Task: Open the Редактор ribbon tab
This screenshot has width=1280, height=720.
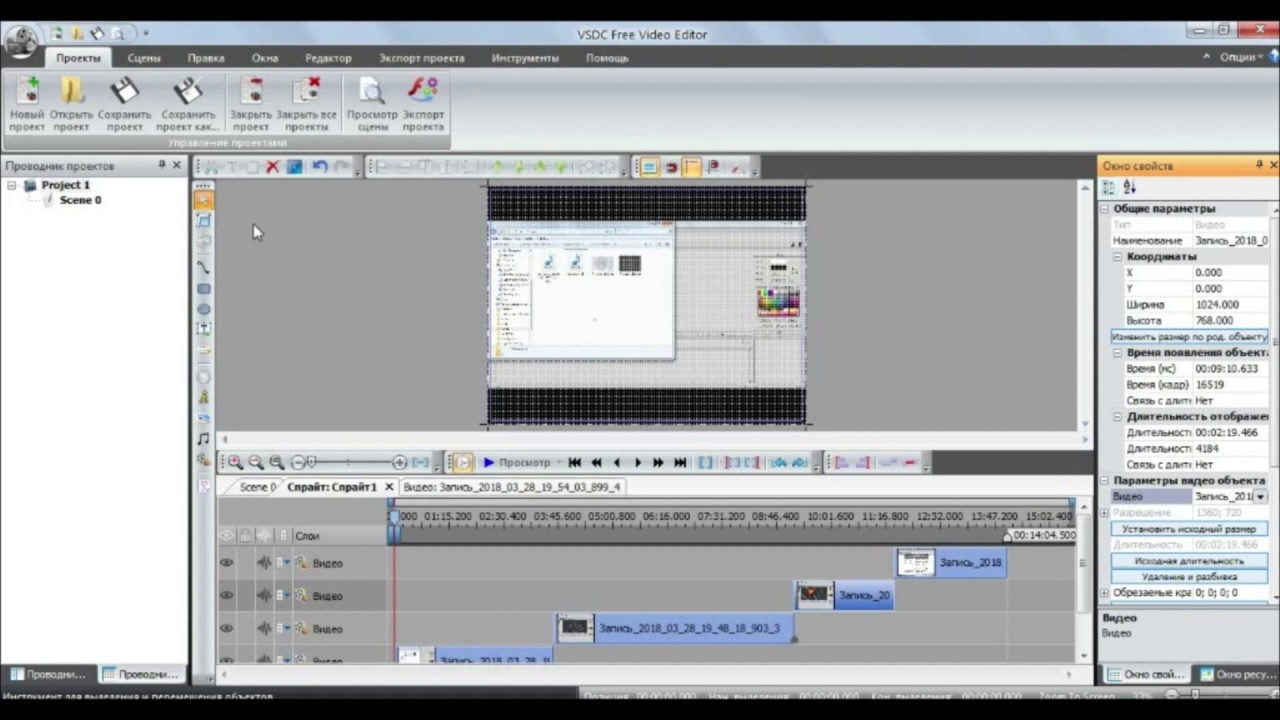Action: pyautogui.click(x=328, y=58)
